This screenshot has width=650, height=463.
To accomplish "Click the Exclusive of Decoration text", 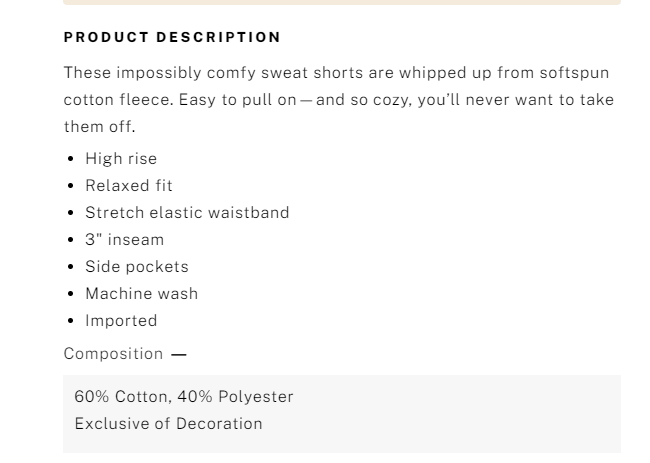I will tap(168, 424).
